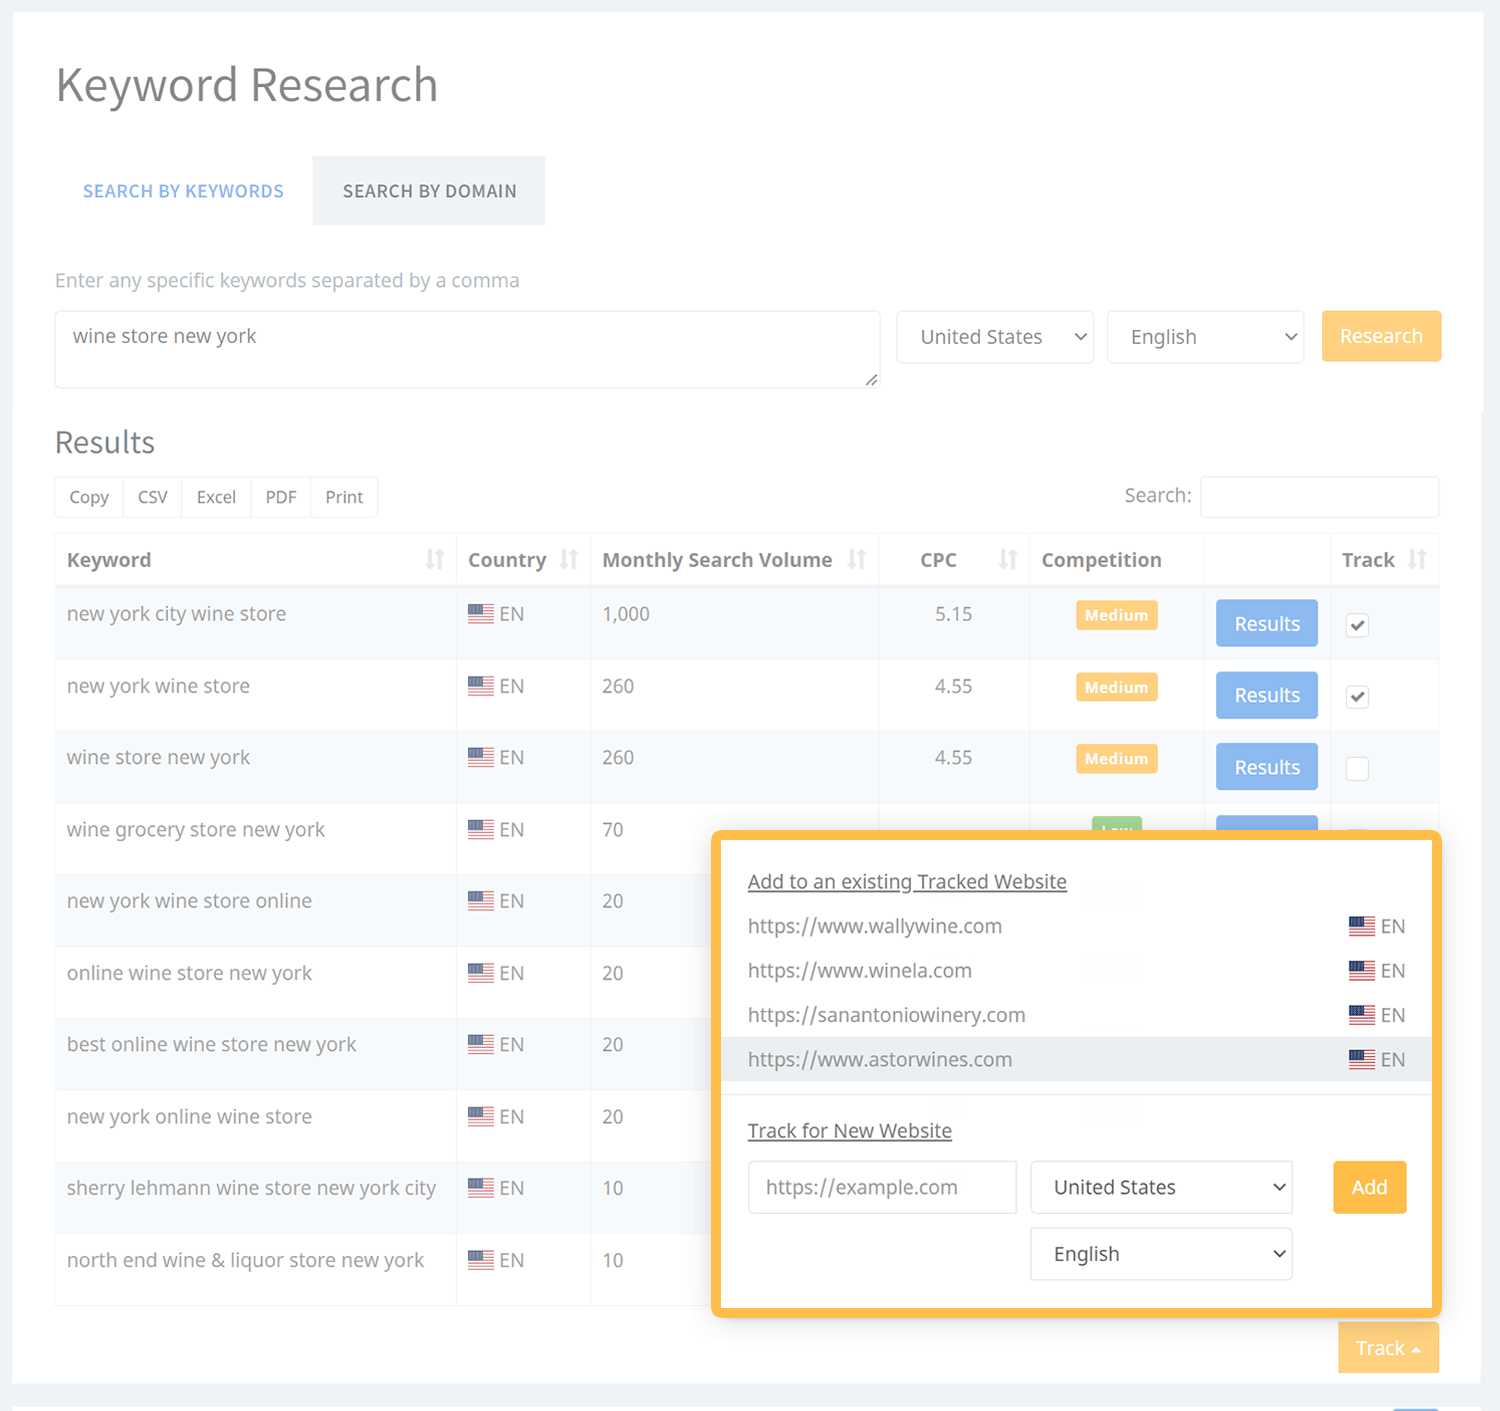Image resolution: width=1500 pixels, height=1411 pixels.
Task: Click US flag in astorwines.com row
Action: (1361, 1059)
